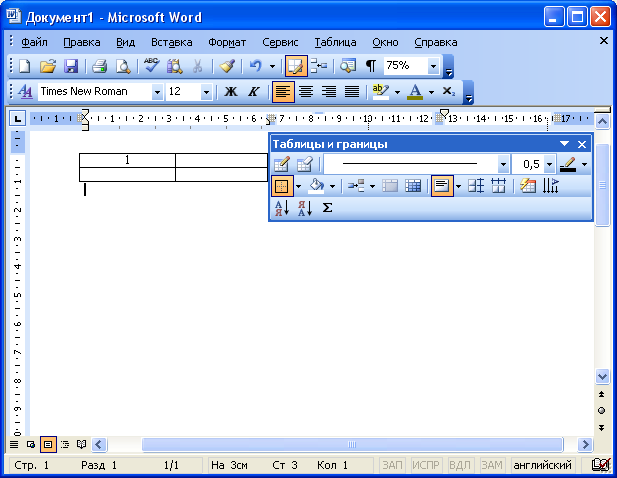Change text direction
This screenshot has height=478, width=617.
click(550, 186)
